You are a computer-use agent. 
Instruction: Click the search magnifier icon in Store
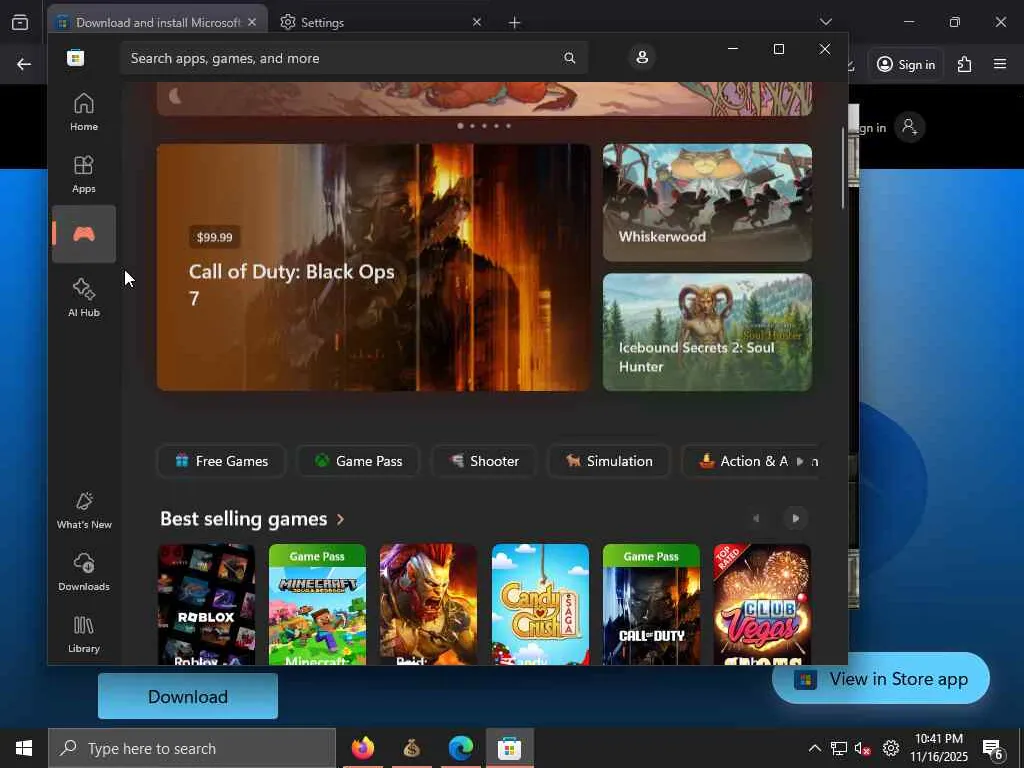tap(569, 58)
